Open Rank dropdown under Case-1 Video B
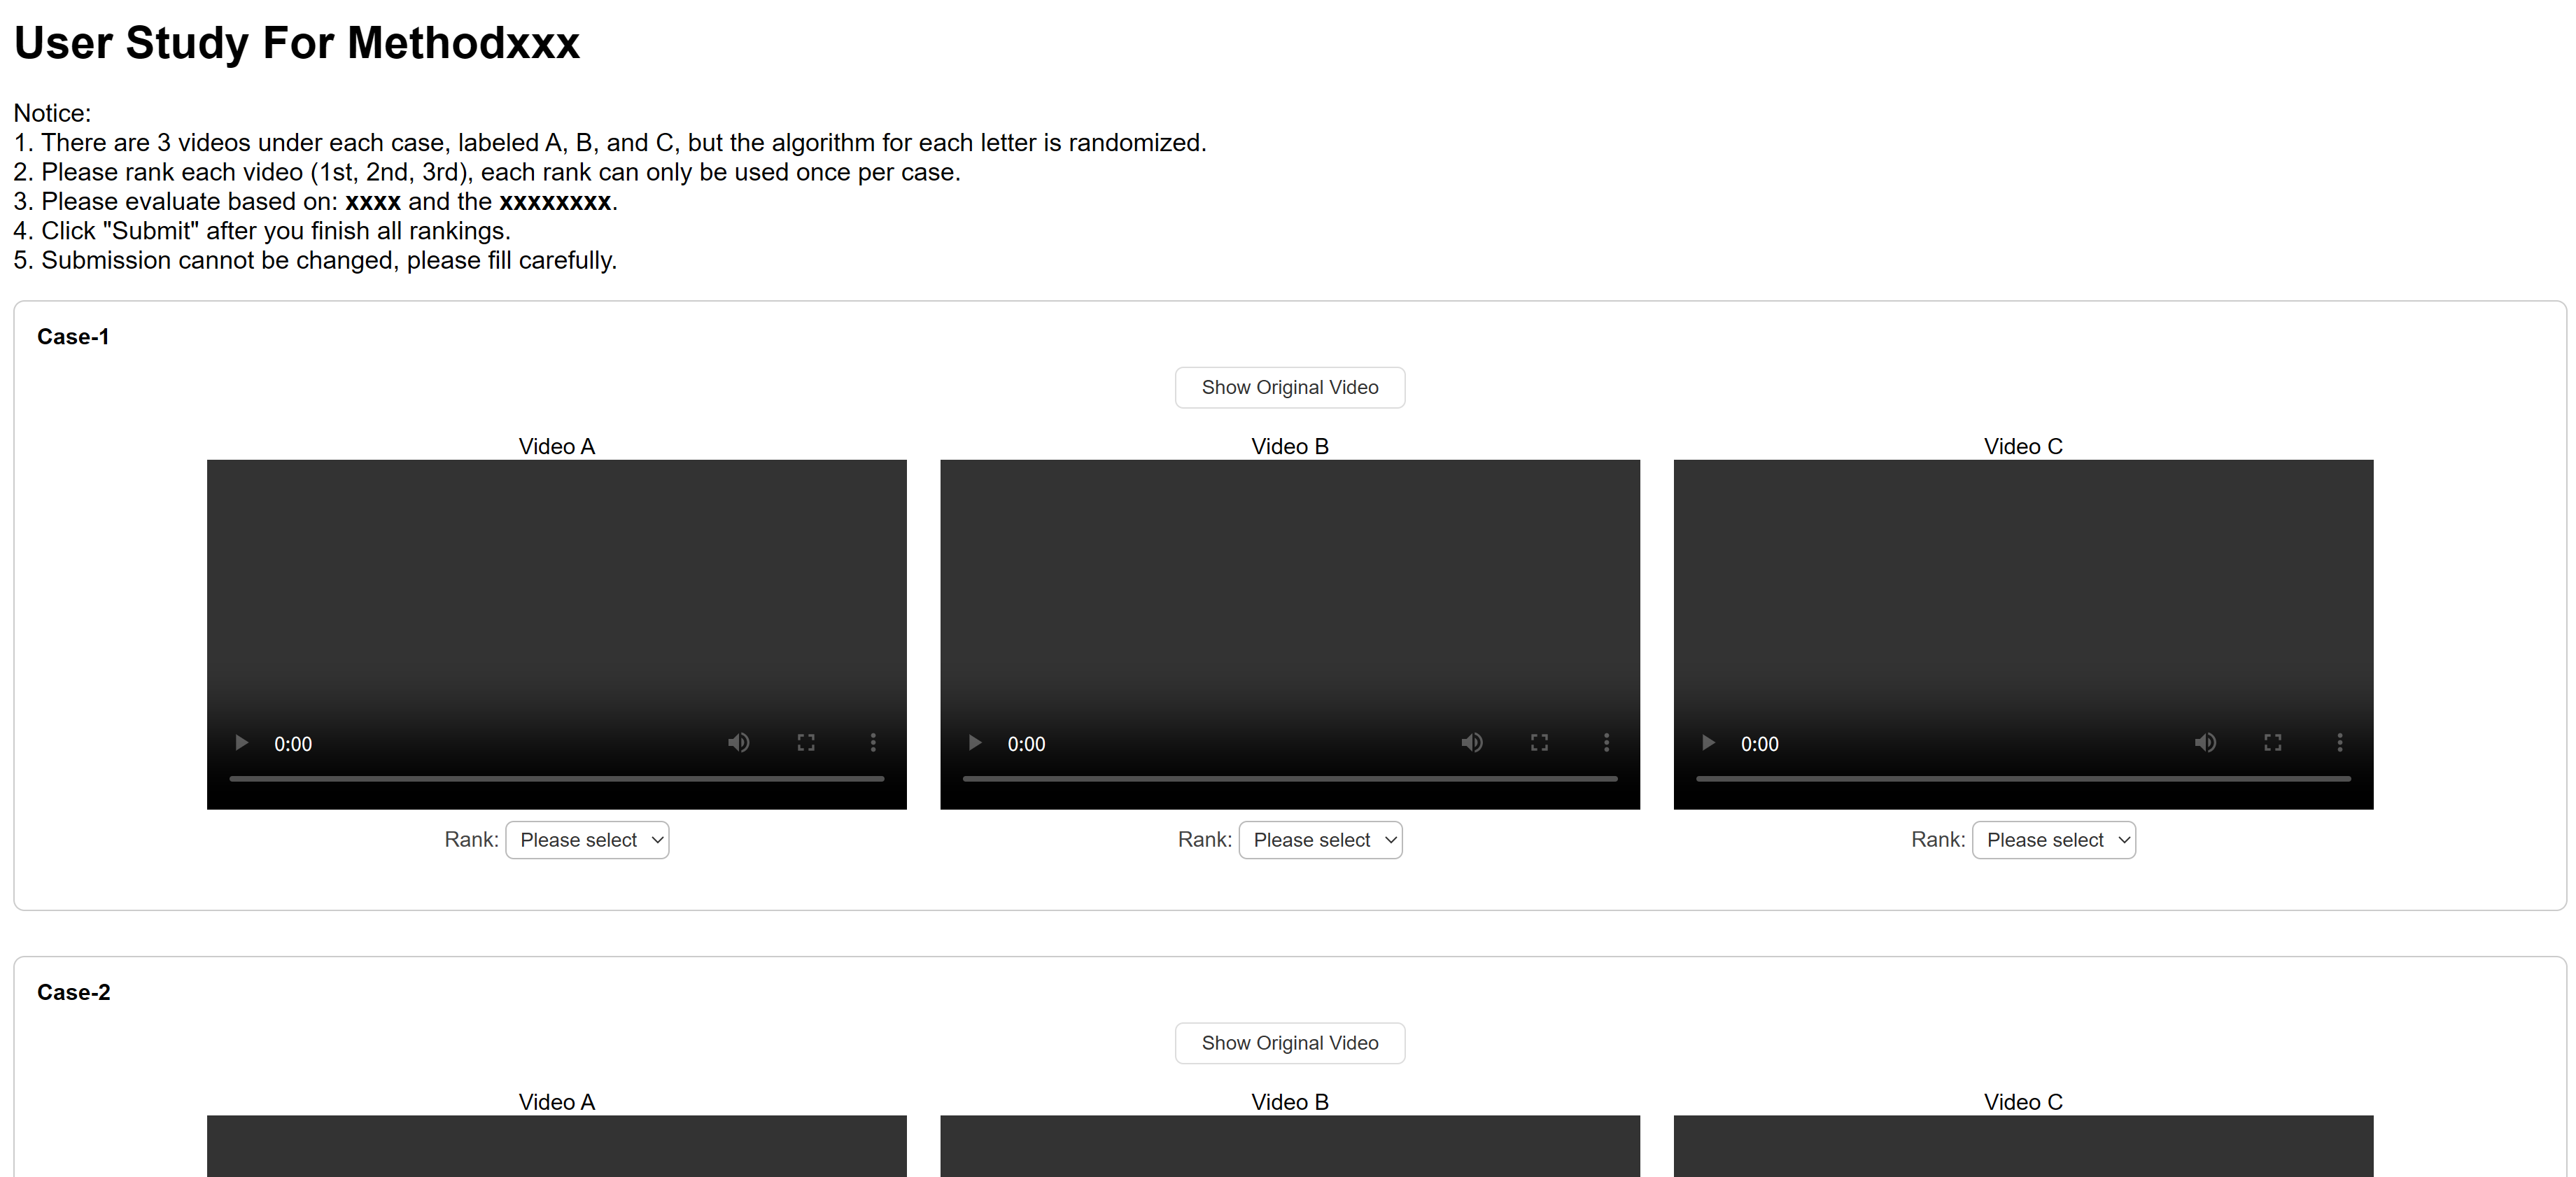Viewport: 2576px width, 1177px height. pyautogui.click(x=1320, y=840)
